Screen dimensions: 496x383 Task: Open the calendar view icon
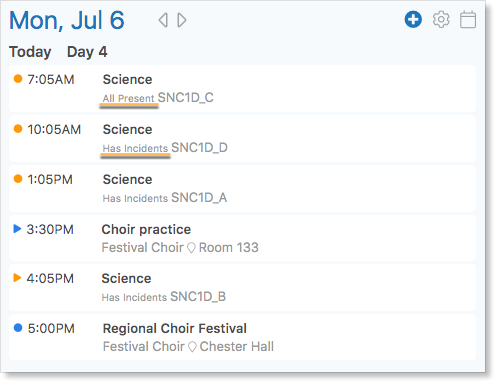point(468,20)
